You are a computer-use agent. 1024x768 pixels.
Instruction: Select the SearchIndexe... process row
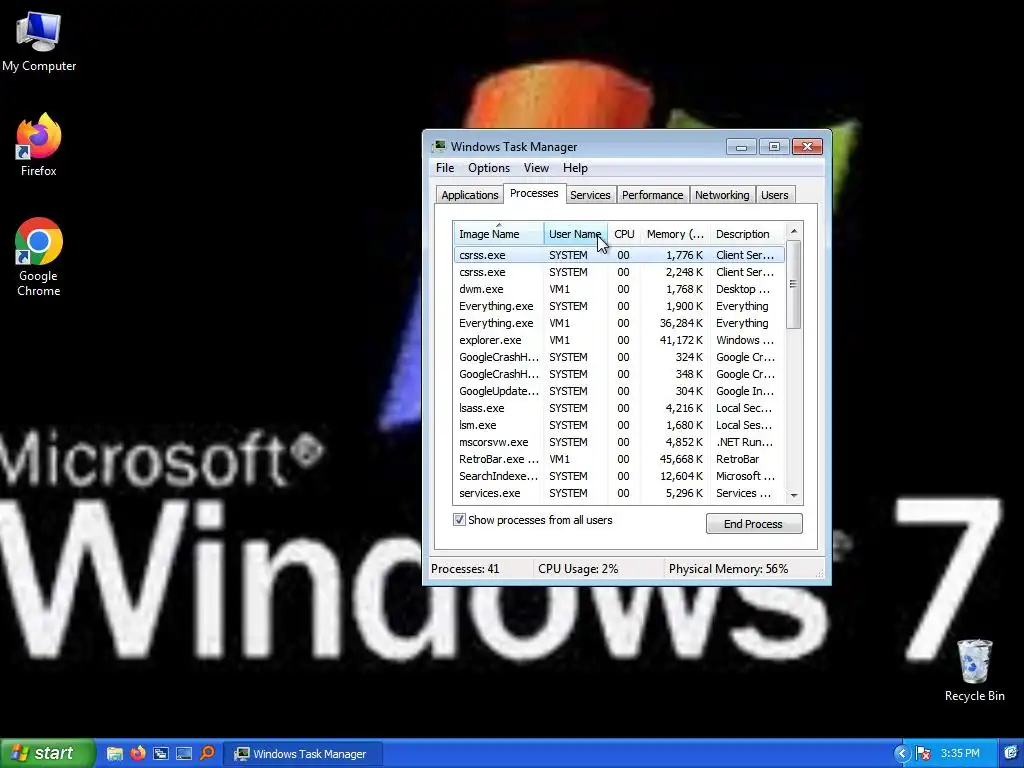pos(619,475)
